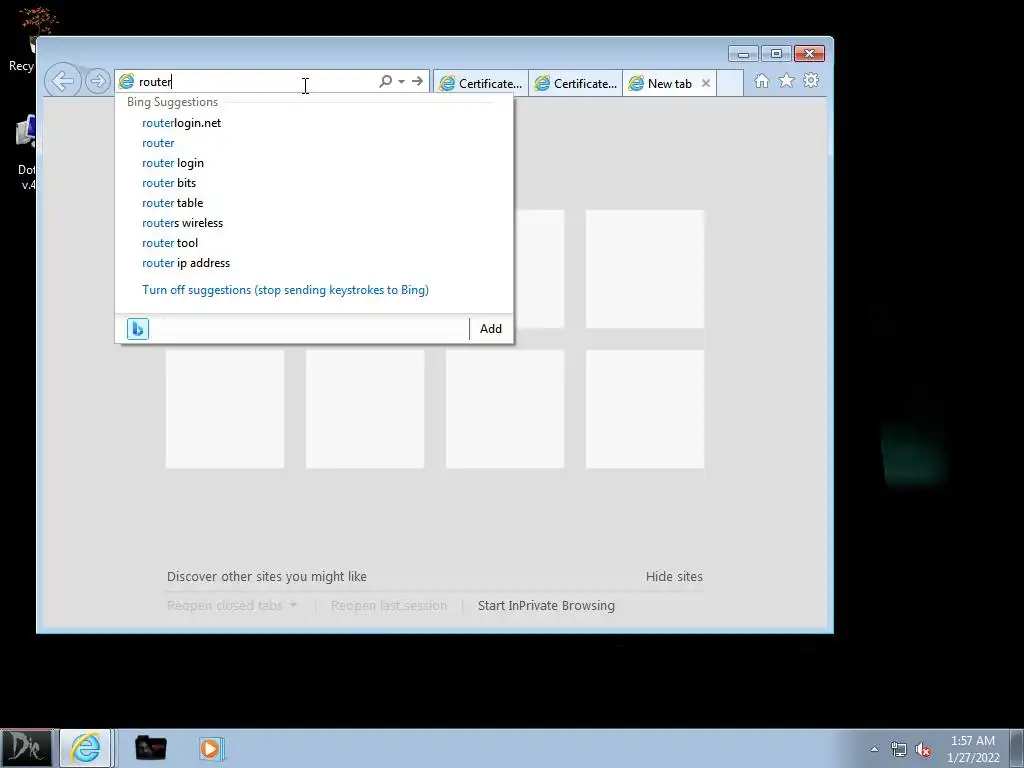The height and width of the screenshot is (768, 1024).
Task: Show hidden system tray icons arrow
Action: (x=874, y=749)
